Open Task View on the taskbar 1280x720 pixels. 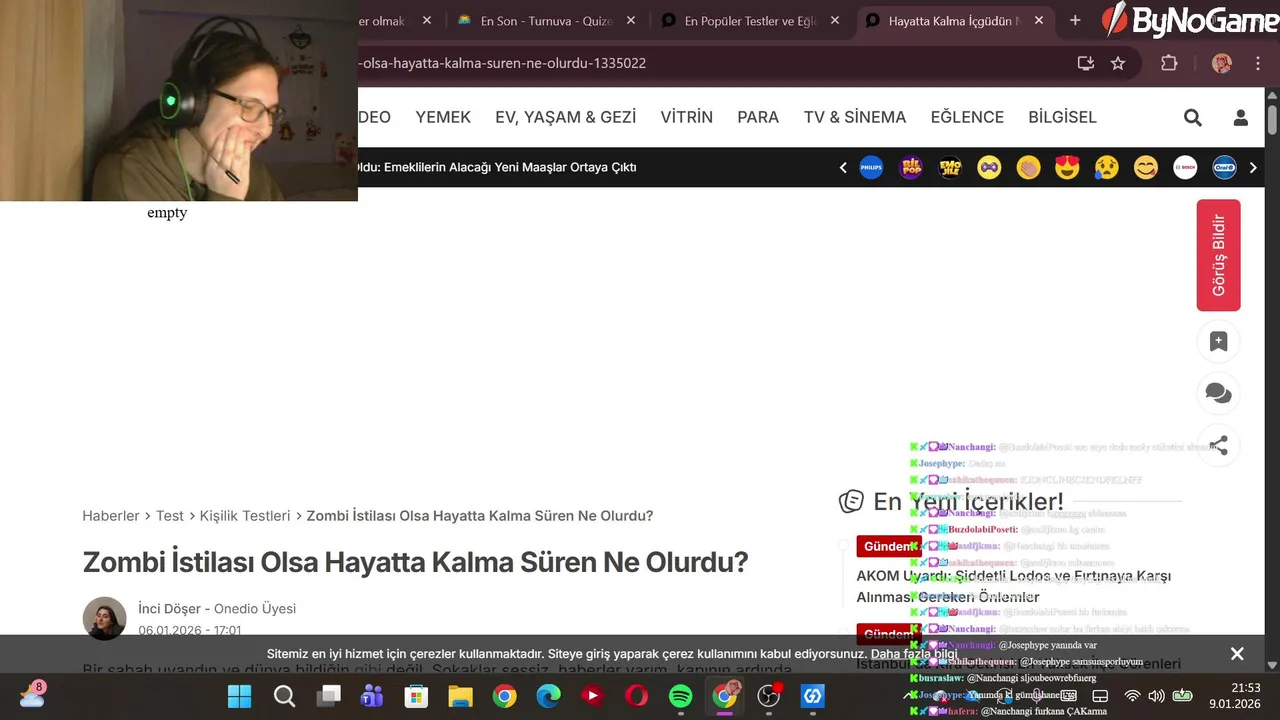[x=328, y=696]
